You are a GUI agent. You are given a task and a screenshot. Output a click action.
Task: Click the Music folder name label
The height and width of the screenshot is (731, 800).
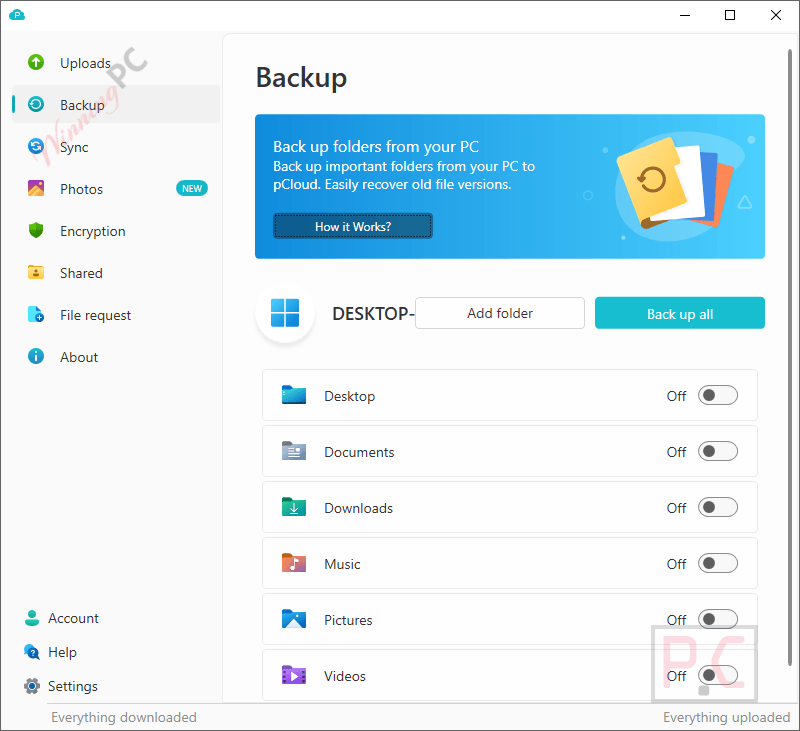[342, 564]
